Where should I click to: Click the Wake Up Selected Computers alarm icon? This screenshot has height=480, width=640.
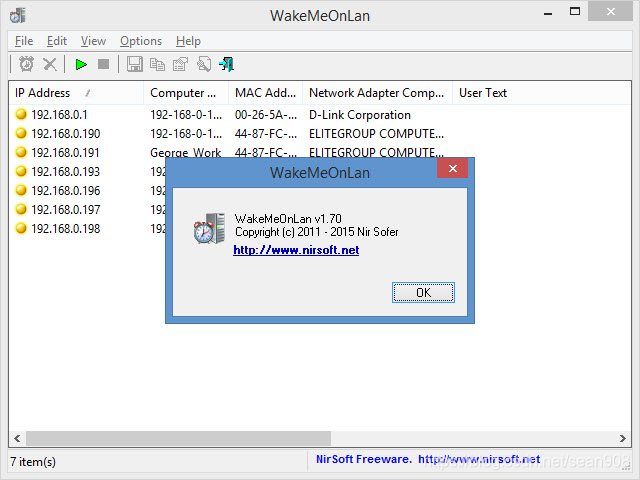27,64
